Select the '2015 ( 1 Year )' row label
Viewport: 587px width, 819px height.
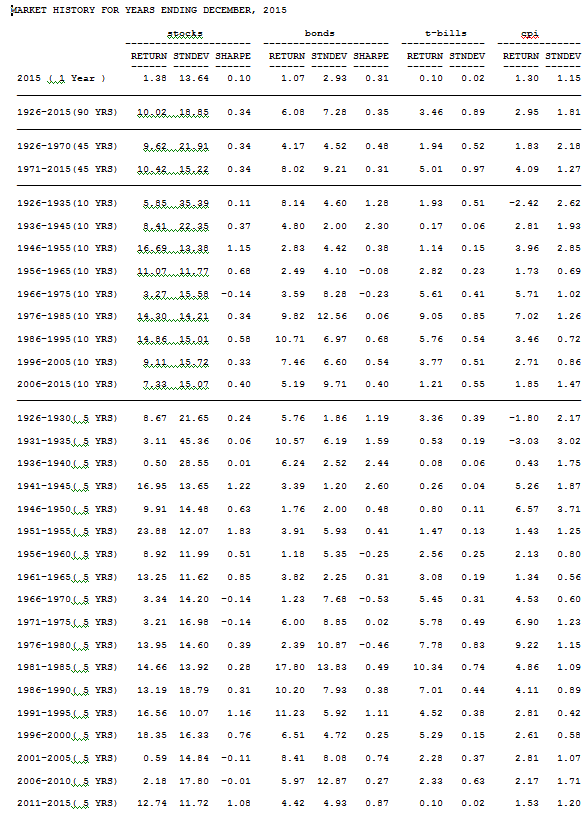(61, 78)
